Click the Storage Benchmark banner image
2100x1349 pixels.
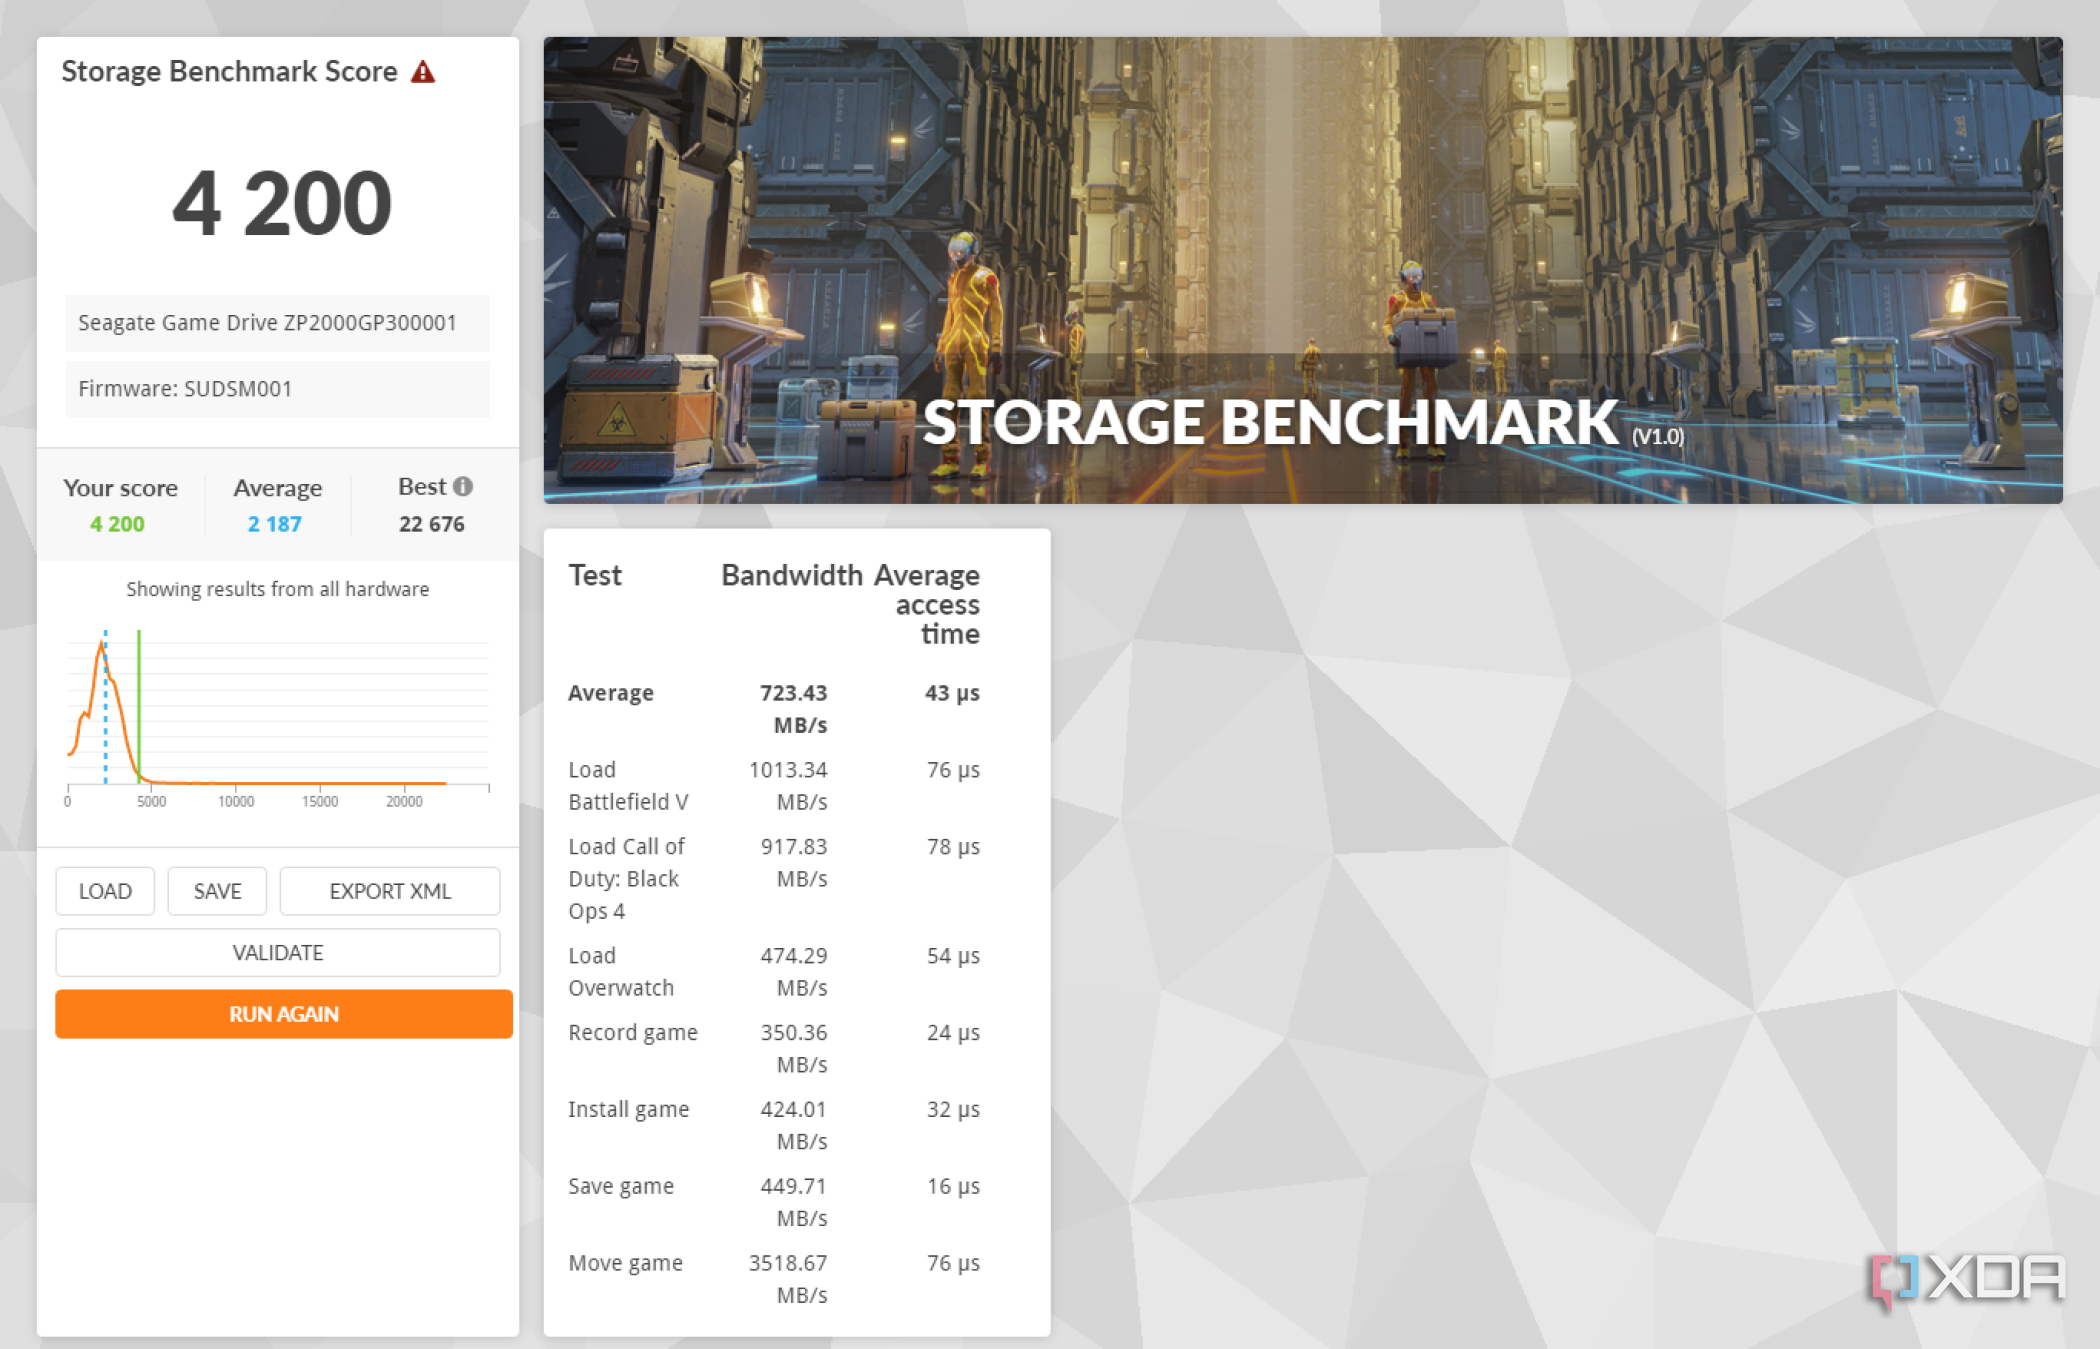click(x=1302, y=270)
